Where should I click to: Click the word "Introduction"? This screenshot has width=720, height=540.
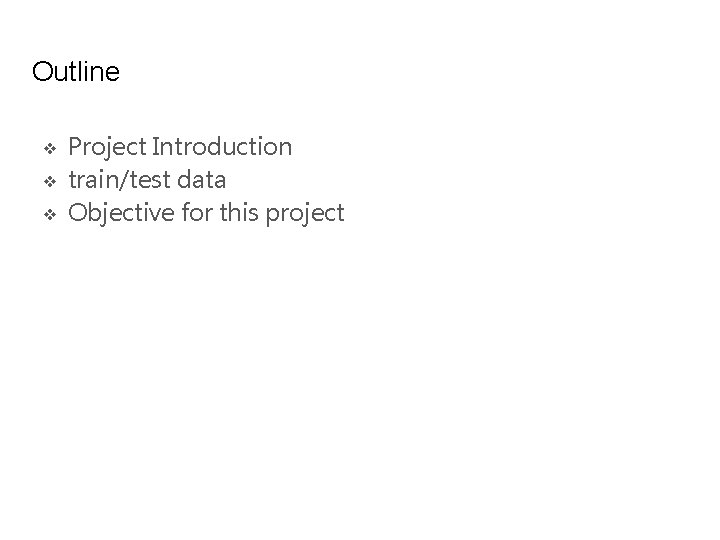coord(222,148)
